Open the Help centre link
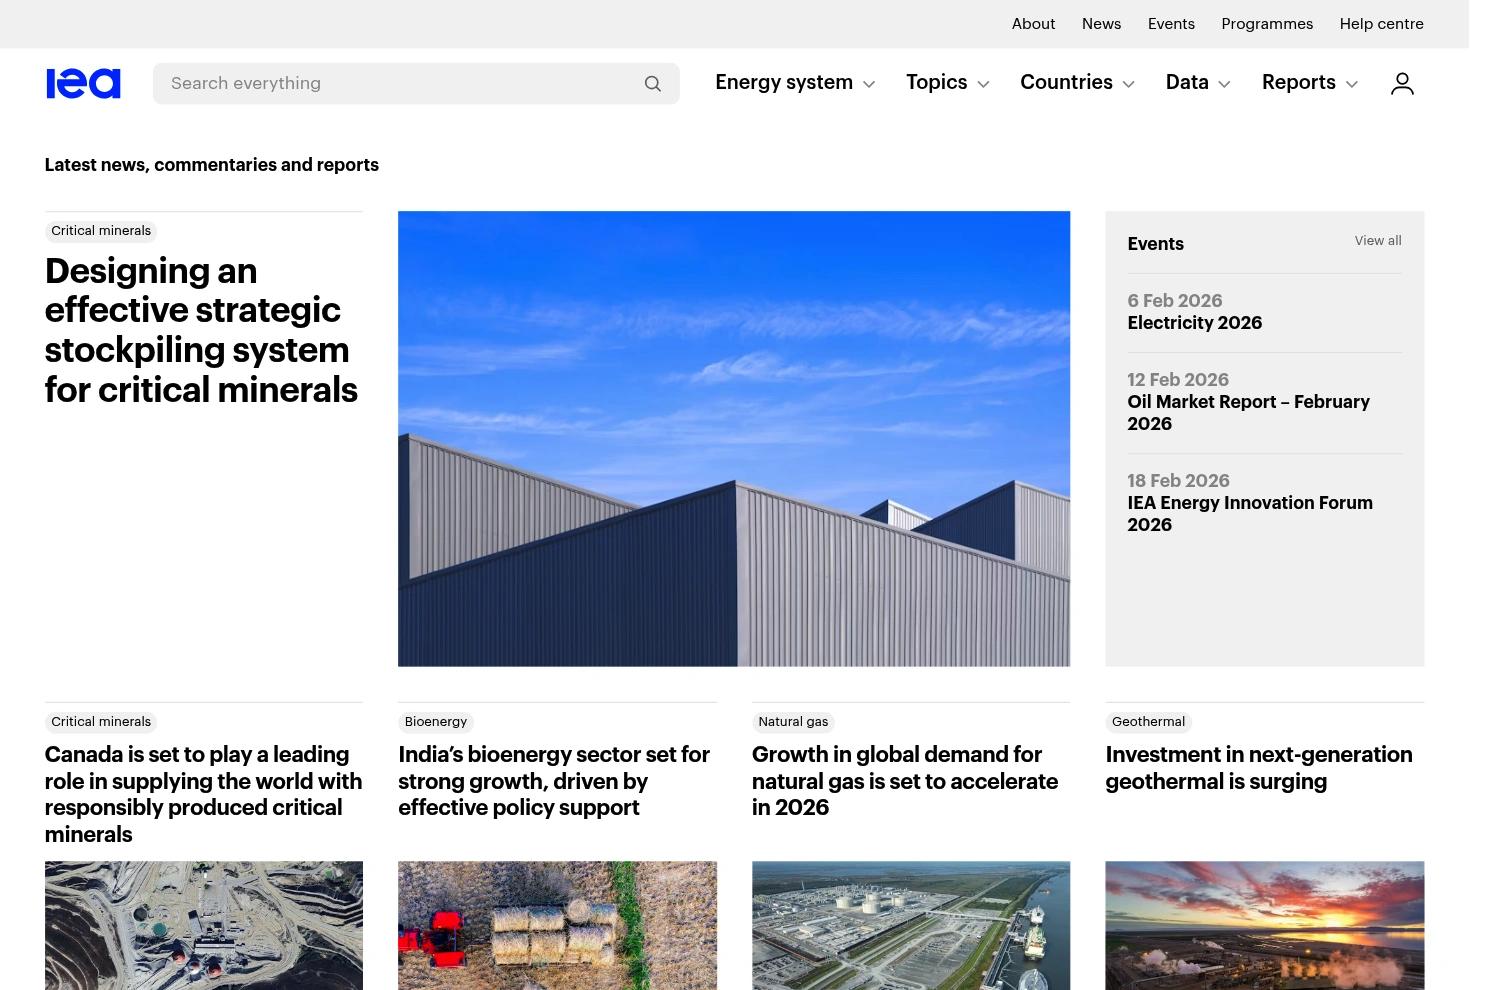Screen dimensions: 1485x990 [1381, 24]
